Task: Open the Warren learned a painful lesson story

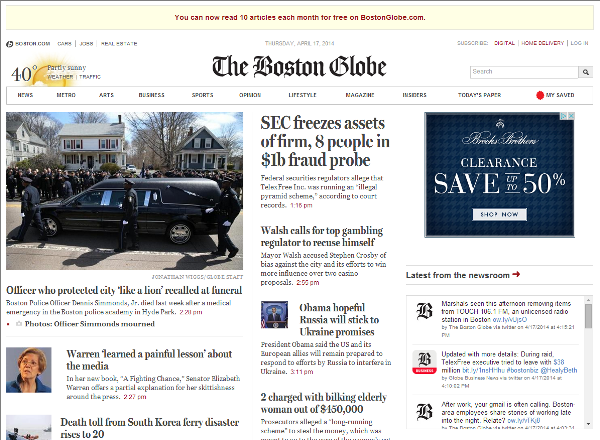Action: tap(149, 360)
